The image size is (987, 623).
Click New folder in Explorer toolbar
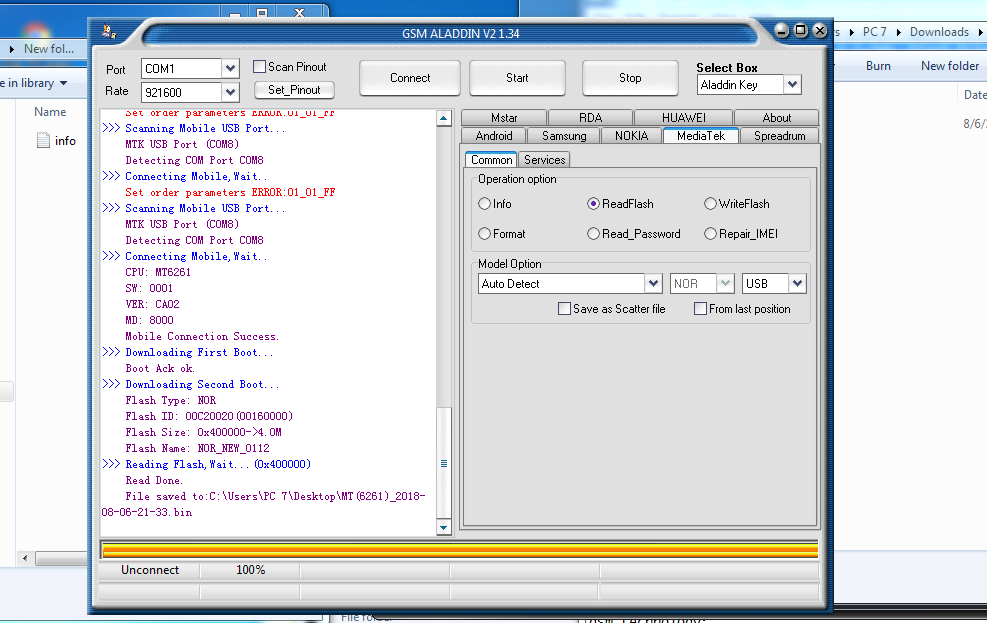(x=950, y=65)
